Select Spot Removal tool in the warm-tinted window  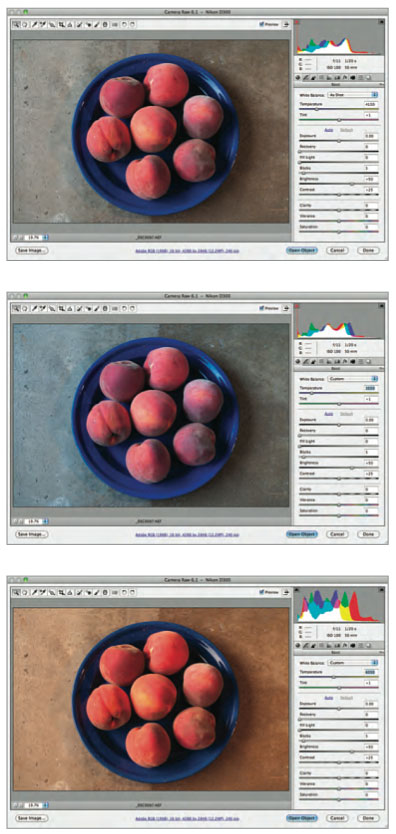(x=79, y=593)
